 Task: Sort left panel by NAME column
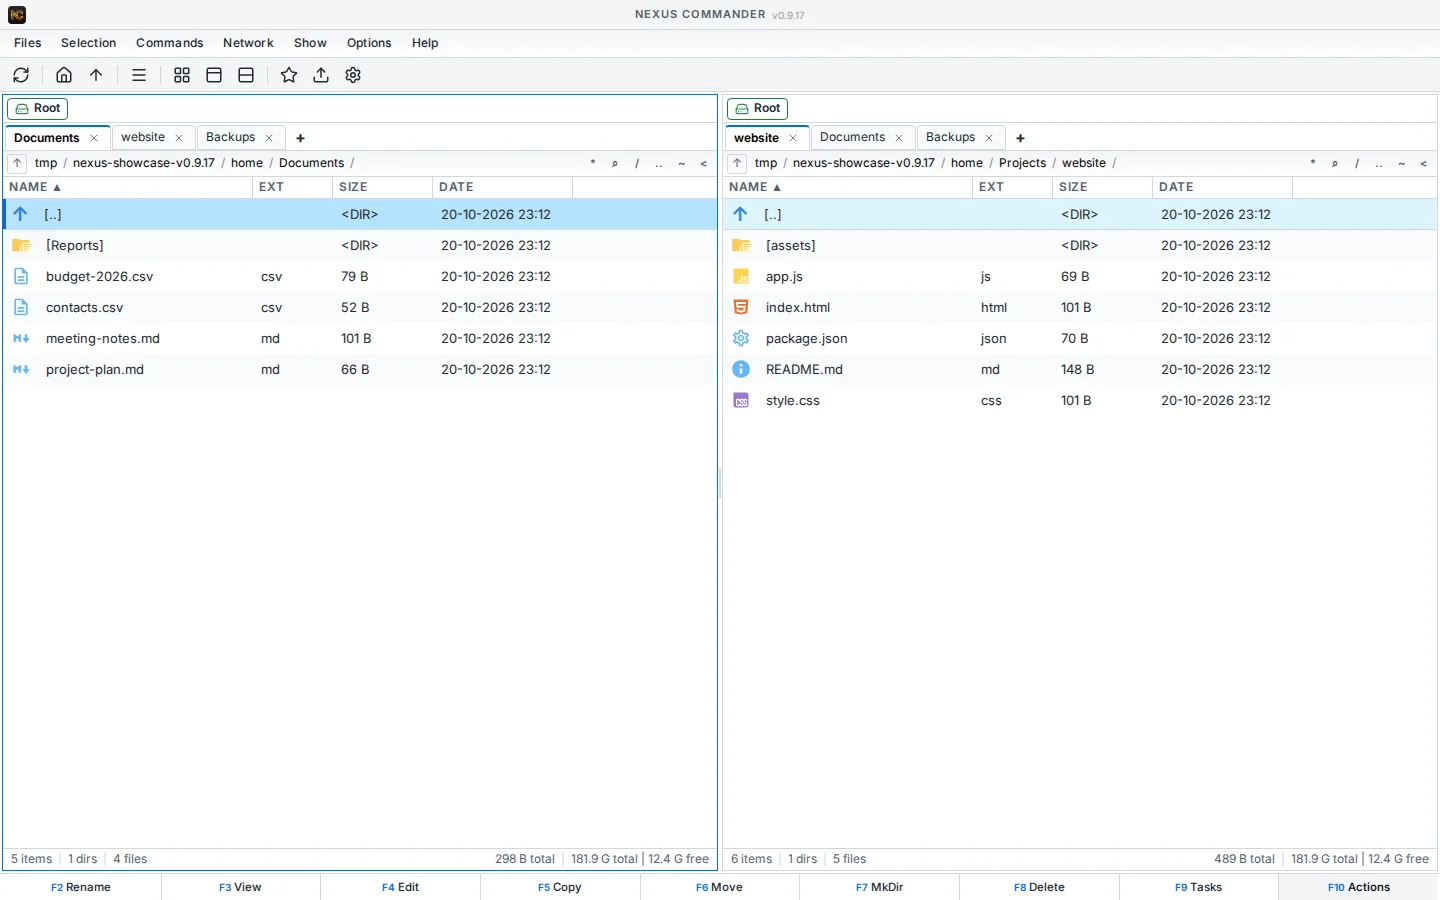tap(36, 187)
